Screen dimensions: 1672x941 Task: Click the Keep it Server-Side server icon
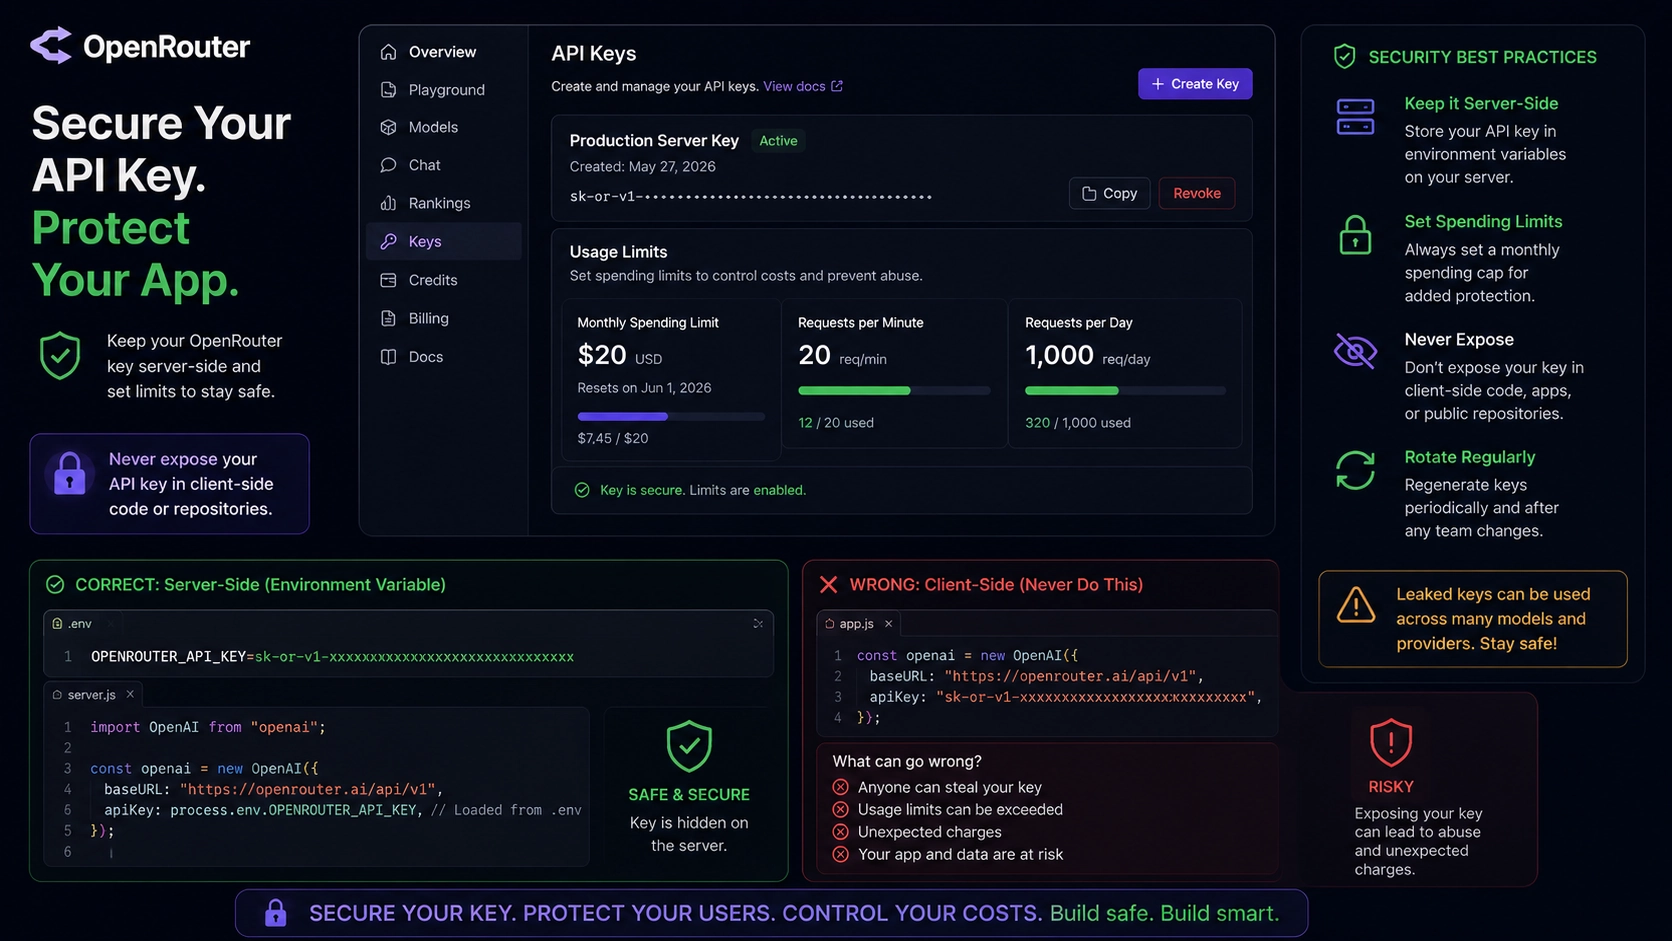(1355, 117)
